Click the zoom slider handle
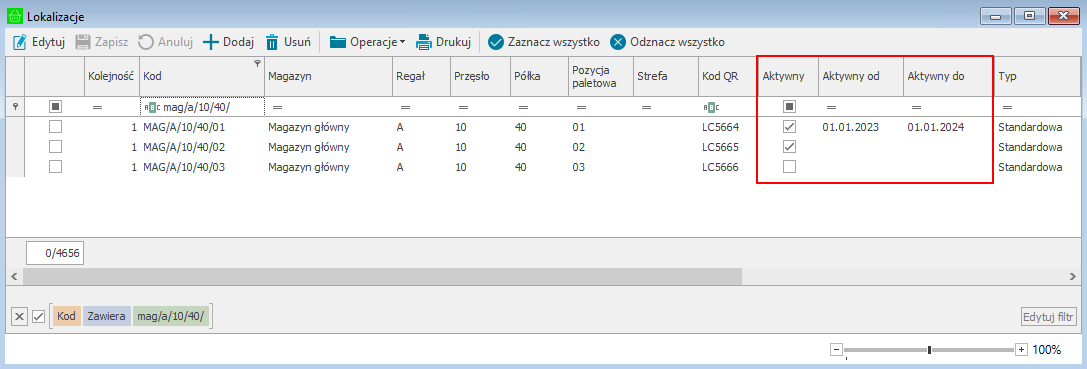The width and height of the screenshot is (1087, 369). tap(929, 349)
